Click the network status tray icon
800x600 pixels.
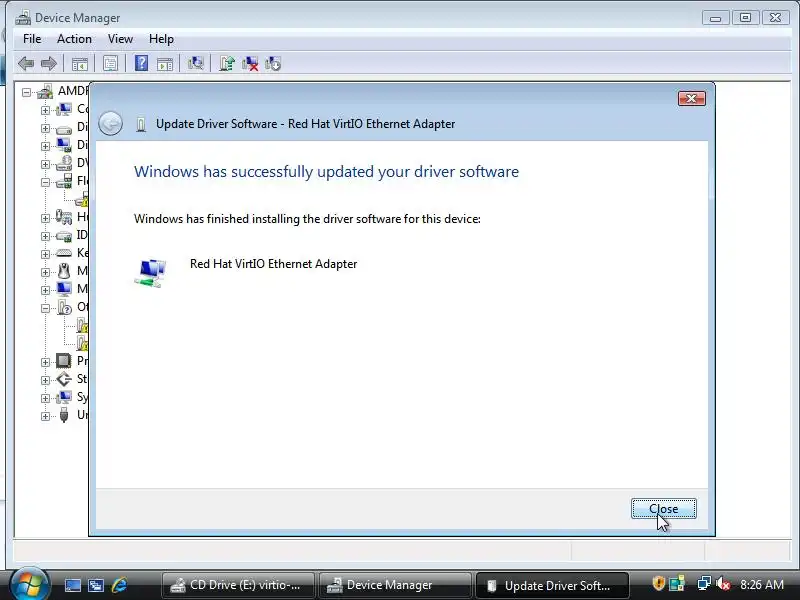point(704,583)
